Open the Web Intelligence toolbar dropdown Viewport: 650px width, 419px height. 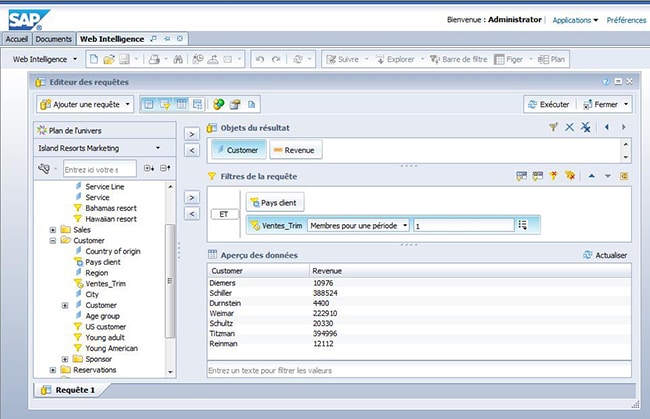click(75, 59)
